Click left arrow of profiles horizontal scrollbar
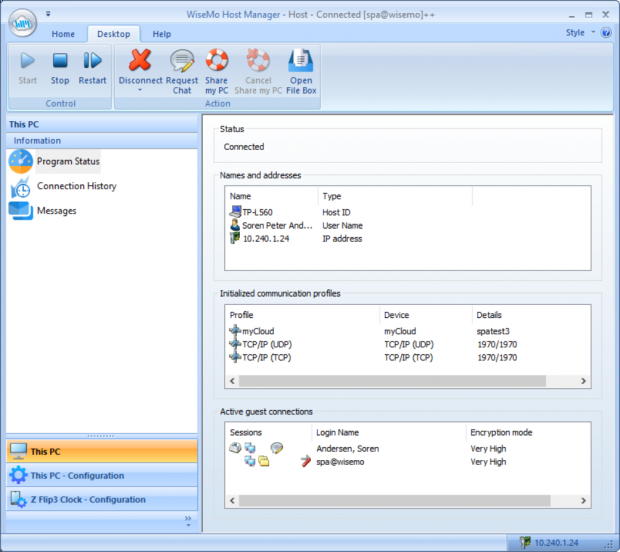The image size is (620, 552). click(232, 381)
